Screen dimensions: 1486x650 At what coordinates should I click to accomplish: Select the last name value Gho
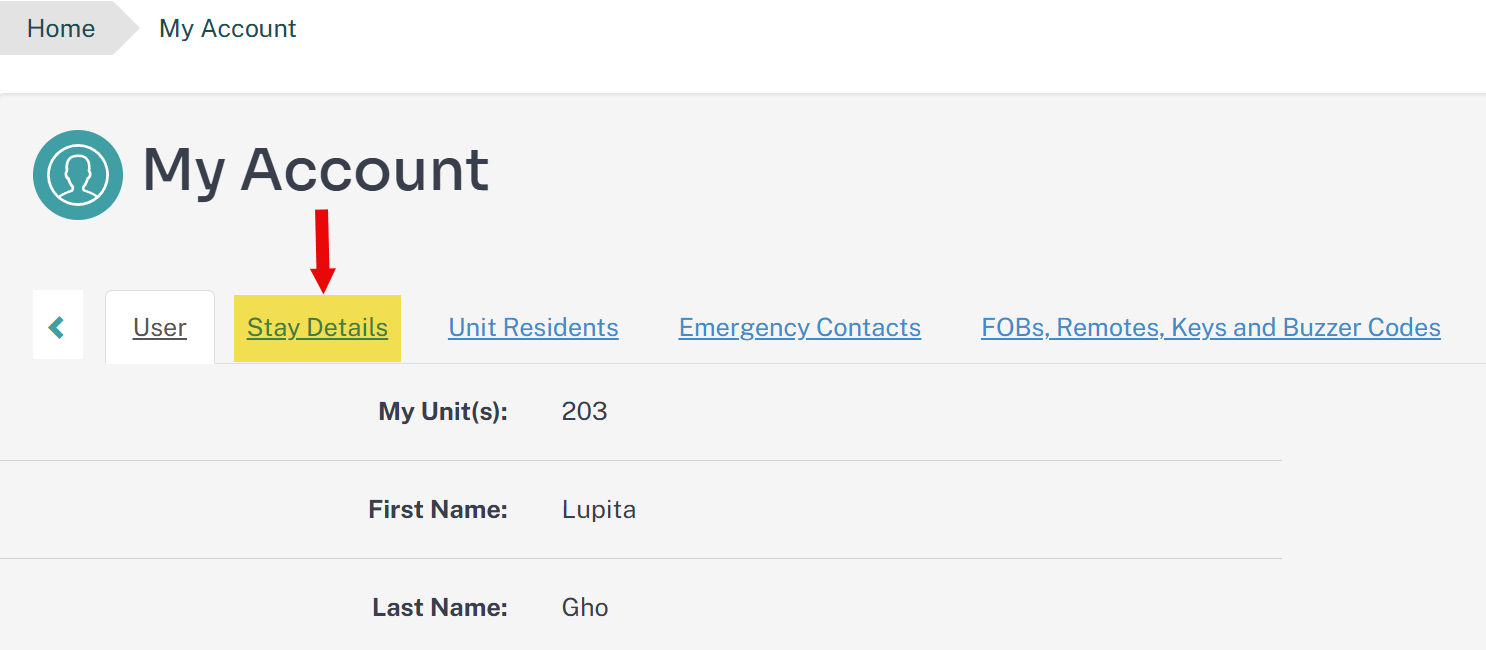pos(585,607)
